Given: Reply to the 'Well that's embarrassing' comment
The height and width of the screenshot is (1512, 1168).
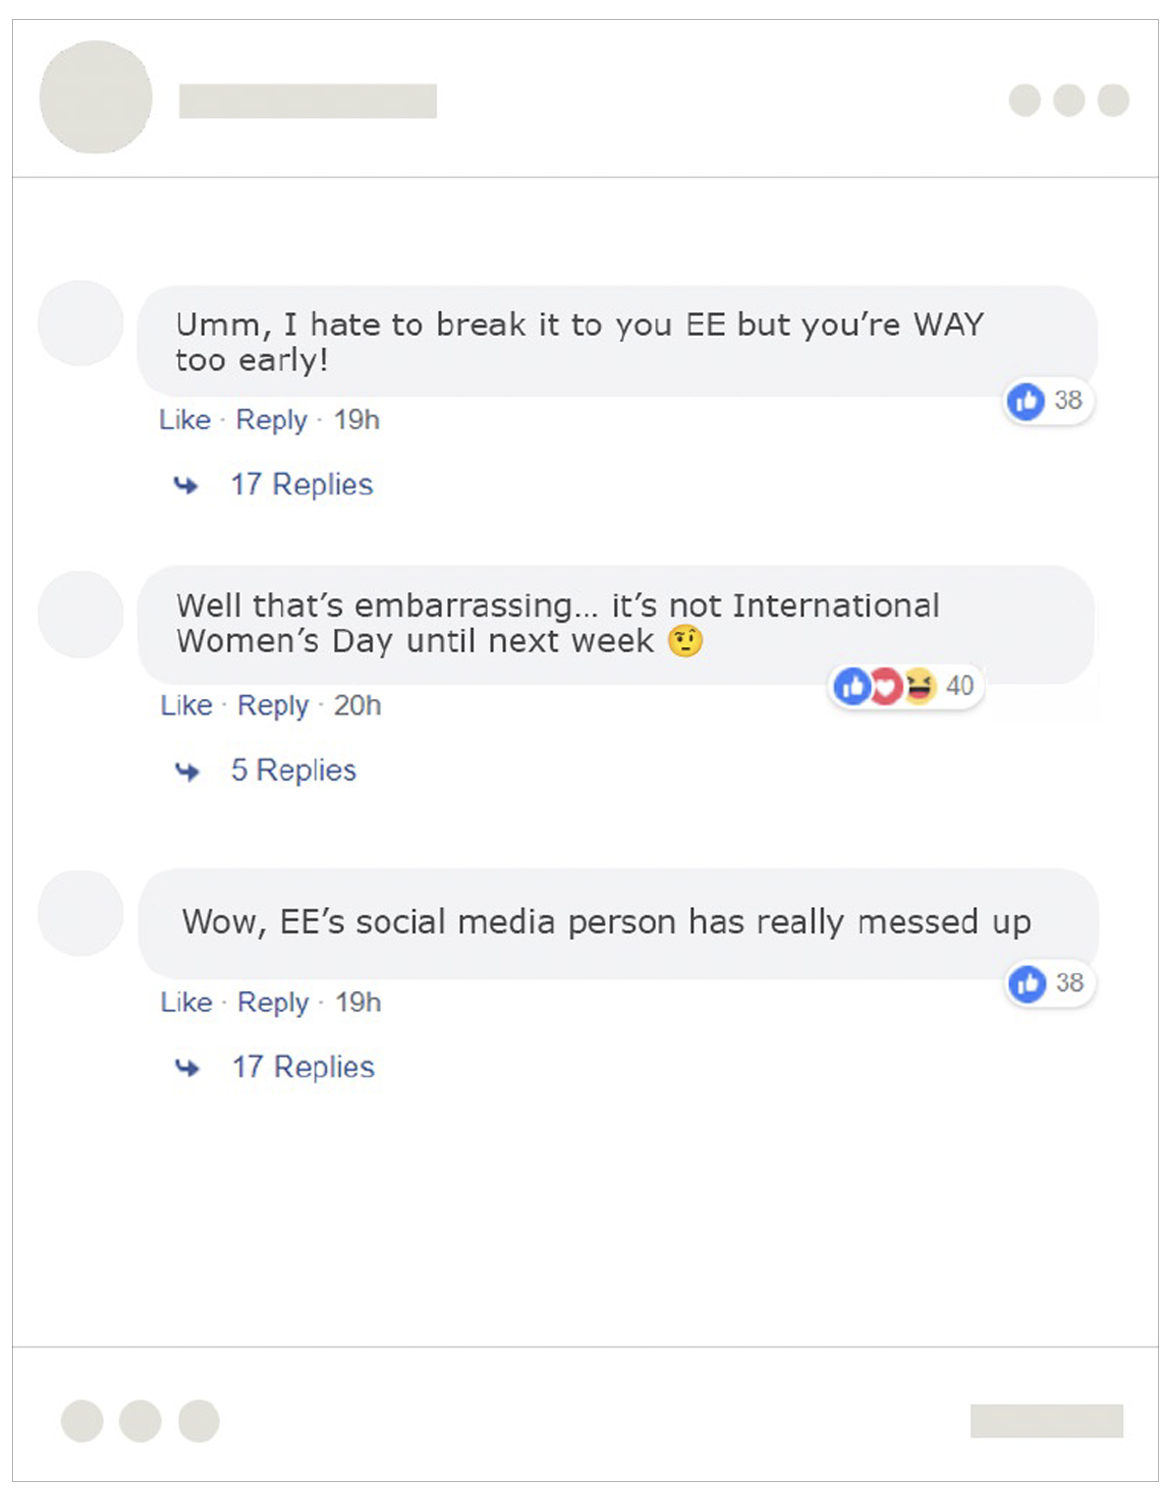Looking at the screenshot, I should [272, 706].
